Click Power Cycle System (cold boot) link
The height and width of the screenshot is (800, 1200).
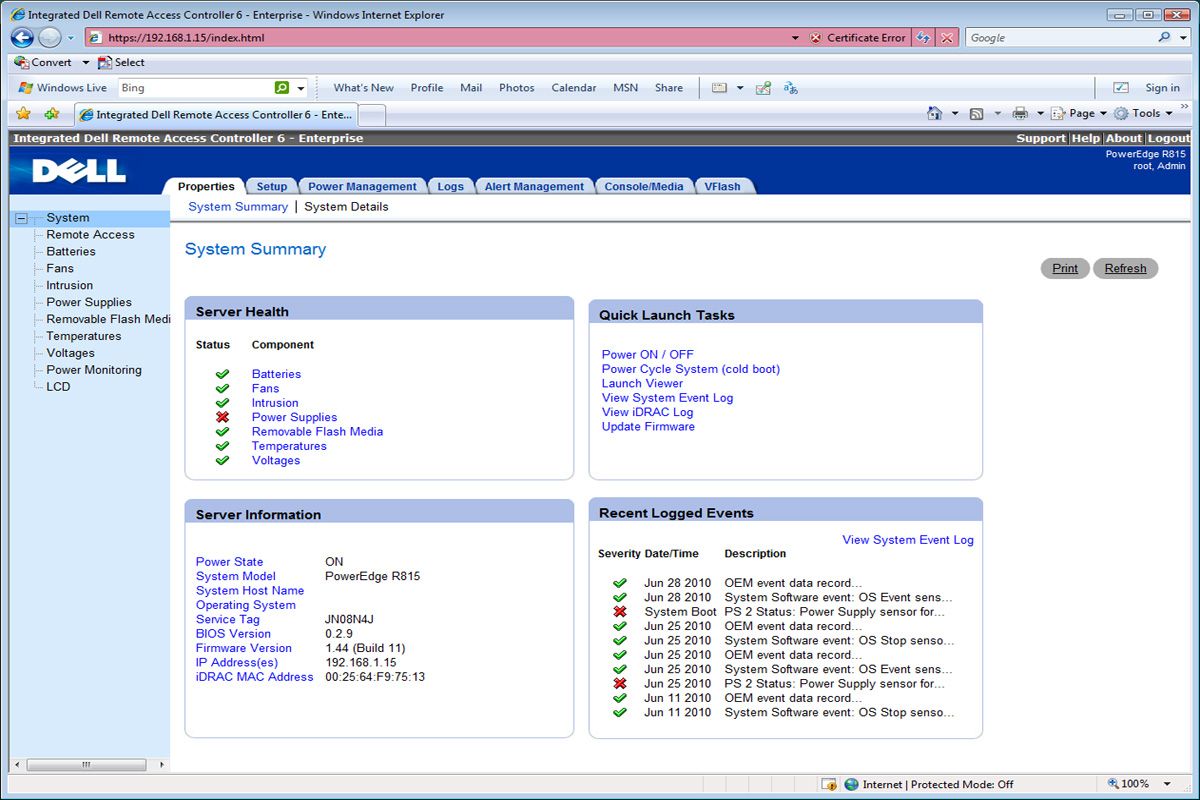click(x=691, y=369)
